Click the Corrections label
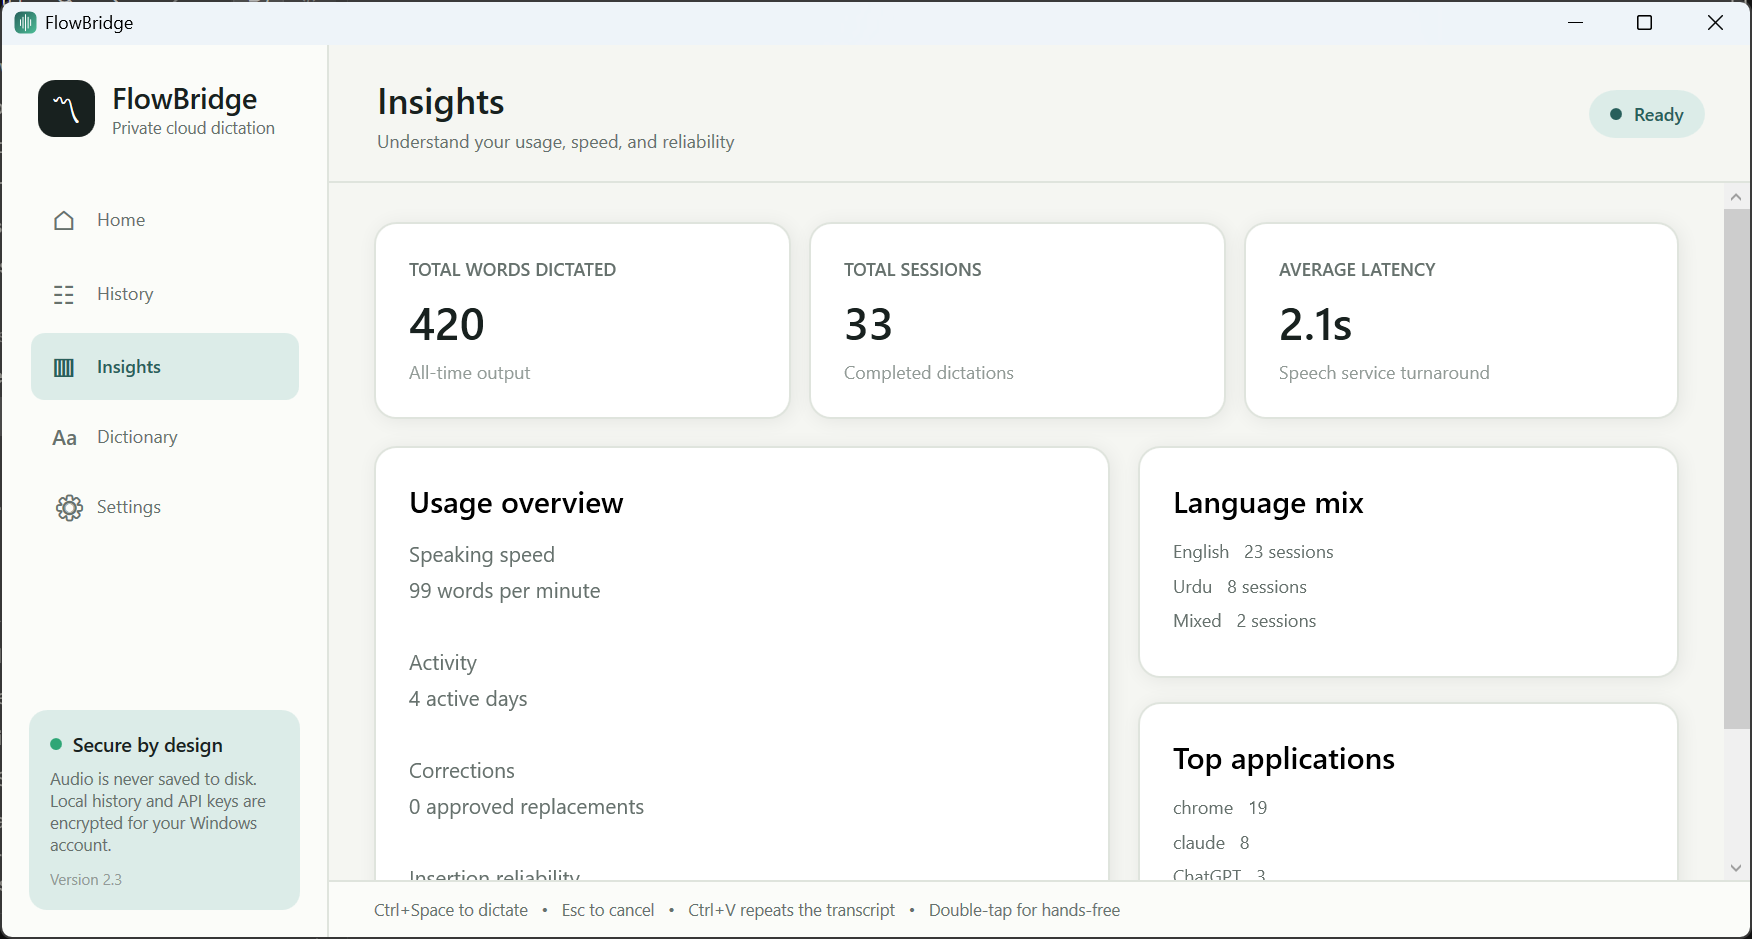The height and width of the screenshot is (939, 1752). pos(461,771)
